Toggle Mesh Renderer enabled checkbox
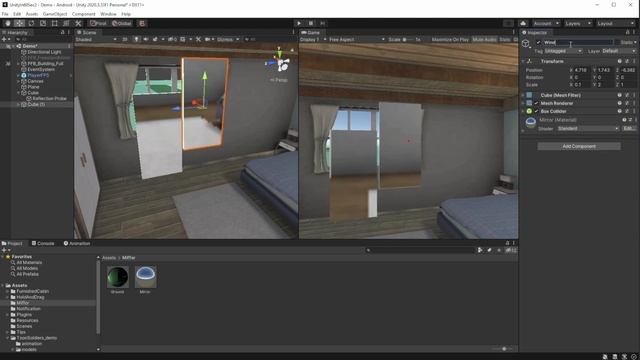The image size is (640, 360). (x=536, y=103)
